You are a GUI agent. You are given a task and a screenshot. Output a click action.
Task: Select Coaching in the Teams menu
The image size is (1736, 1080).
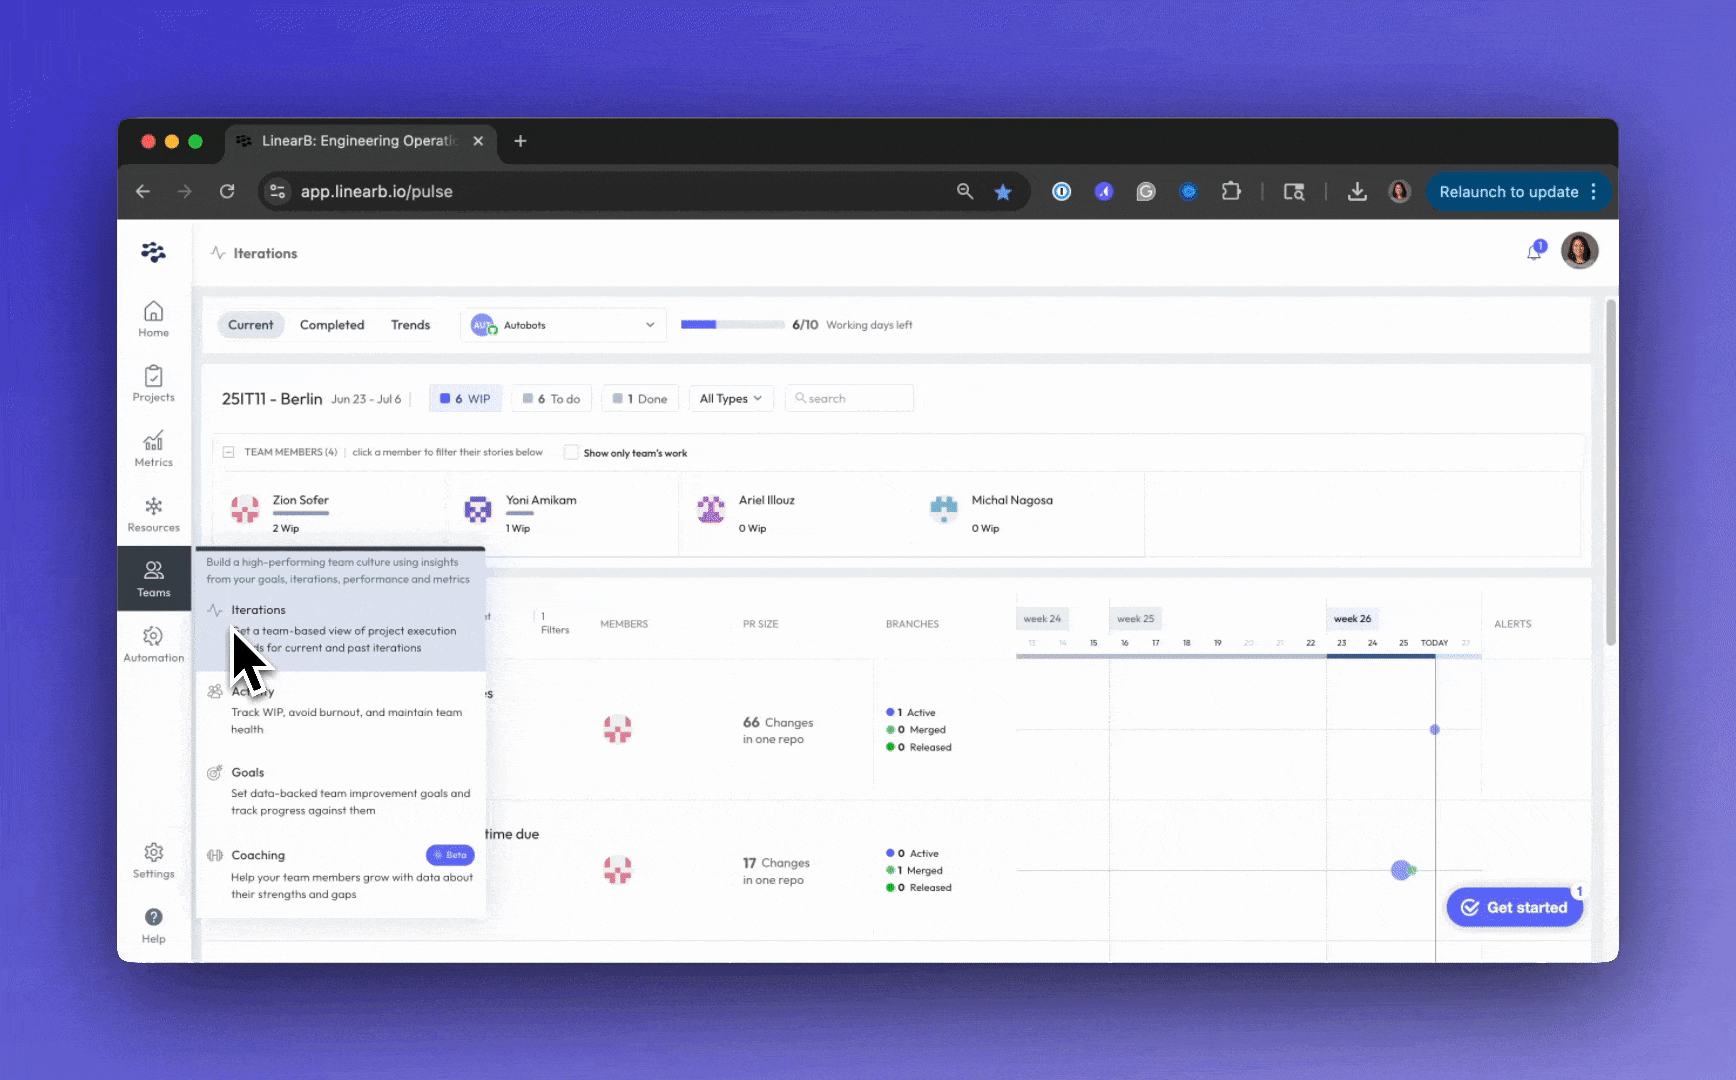pos(340,874)
